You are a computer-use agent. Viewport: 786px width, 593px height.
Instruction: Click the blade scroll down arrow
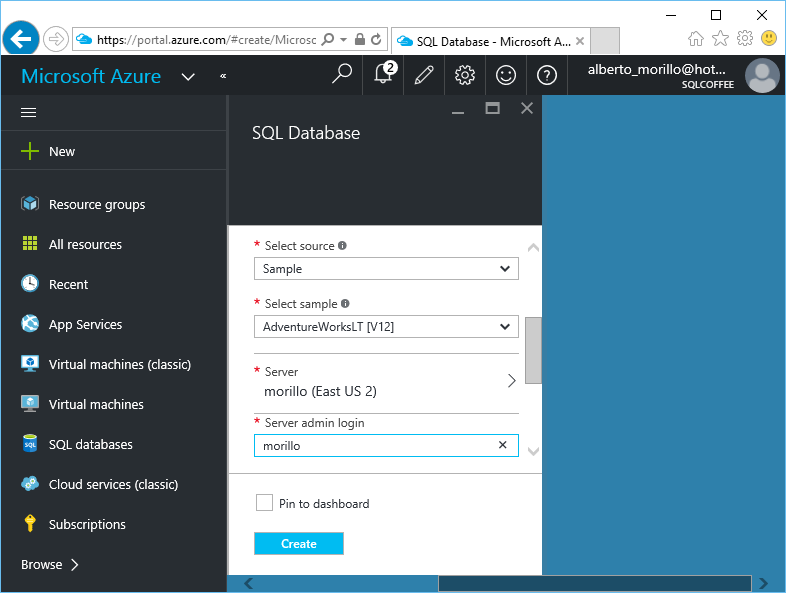click(x=533, y=451)
